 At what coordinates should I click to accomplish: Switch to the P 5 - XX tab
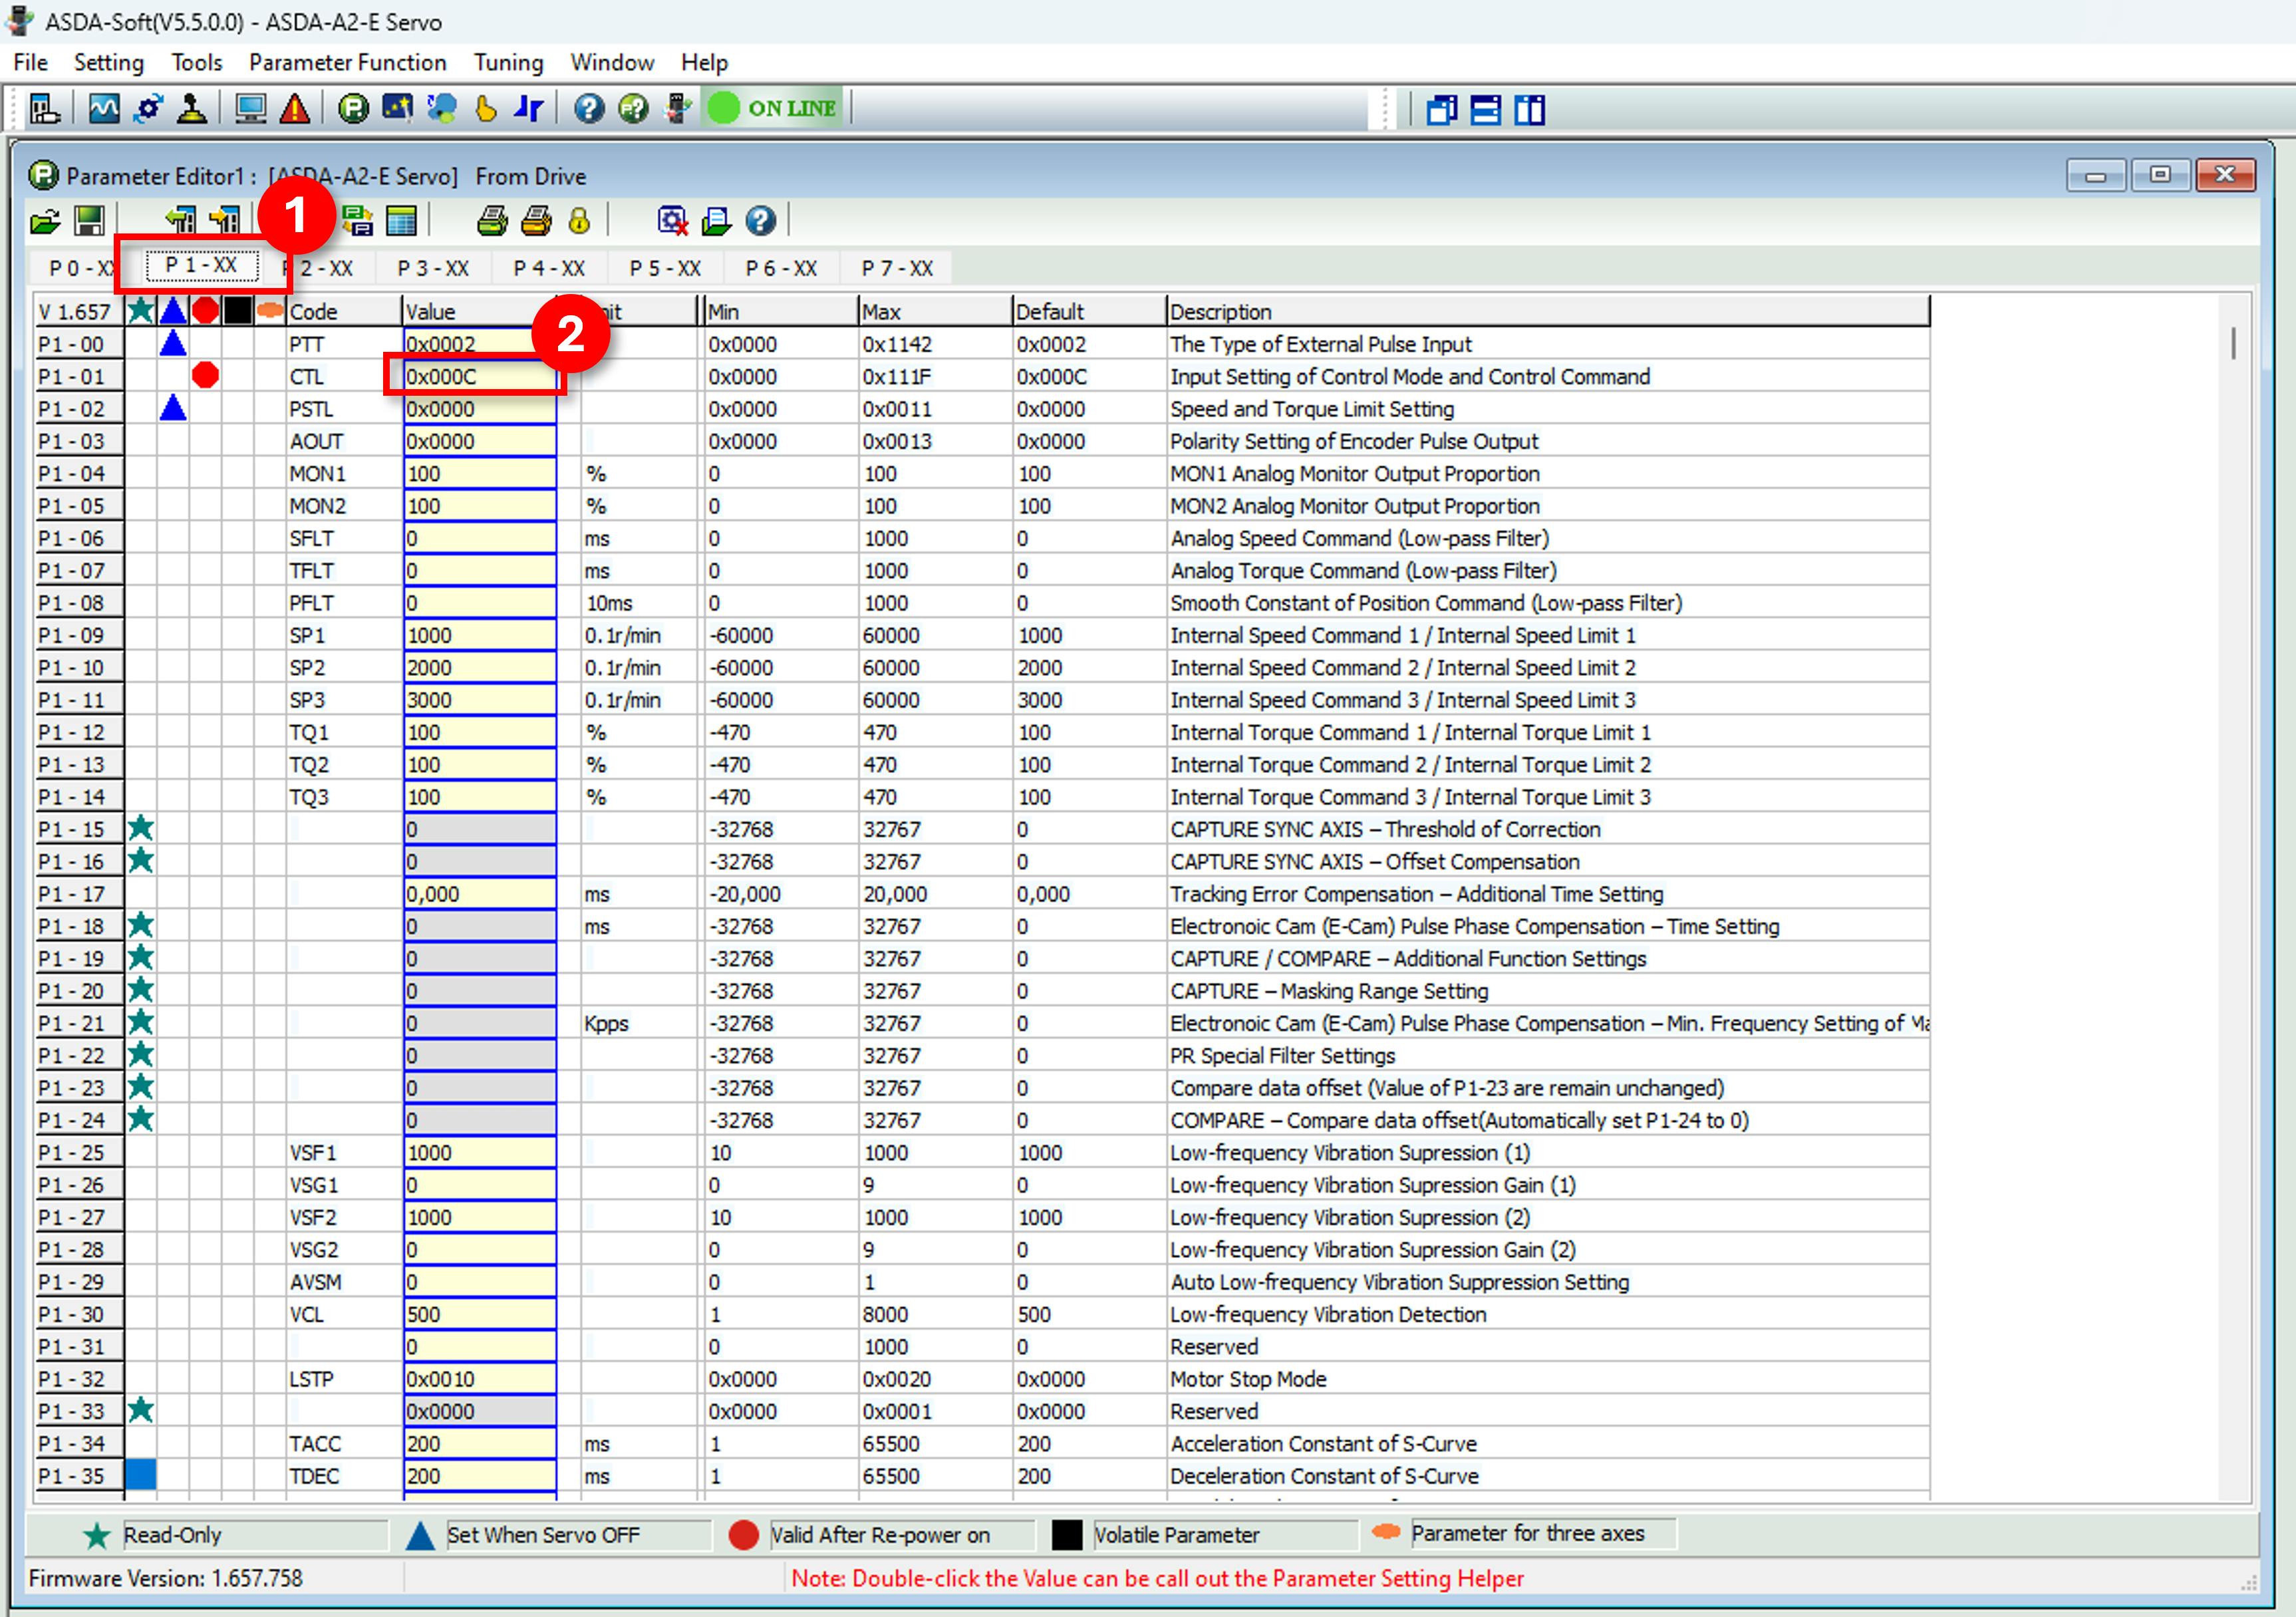pyautogui.click(x=665, y=268)
